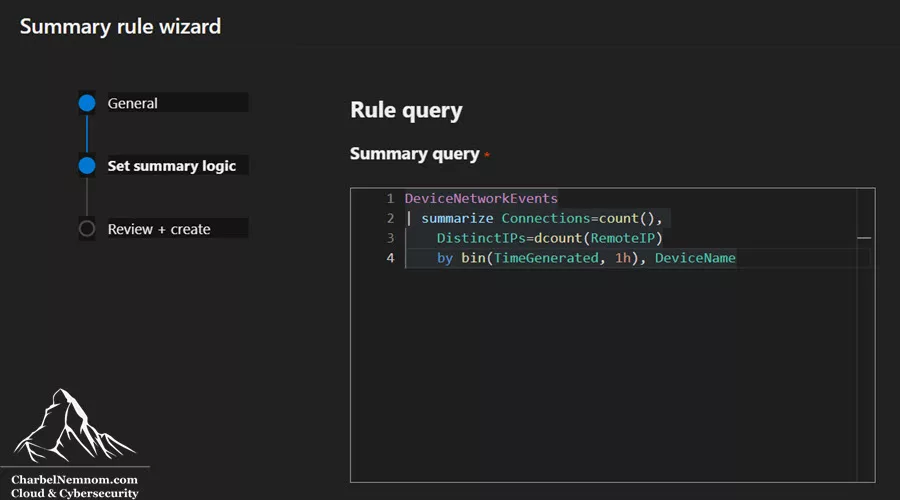Click line number 2 in editor gutter
The height and width of the screenshot is (500, 900).
[390, 218]
